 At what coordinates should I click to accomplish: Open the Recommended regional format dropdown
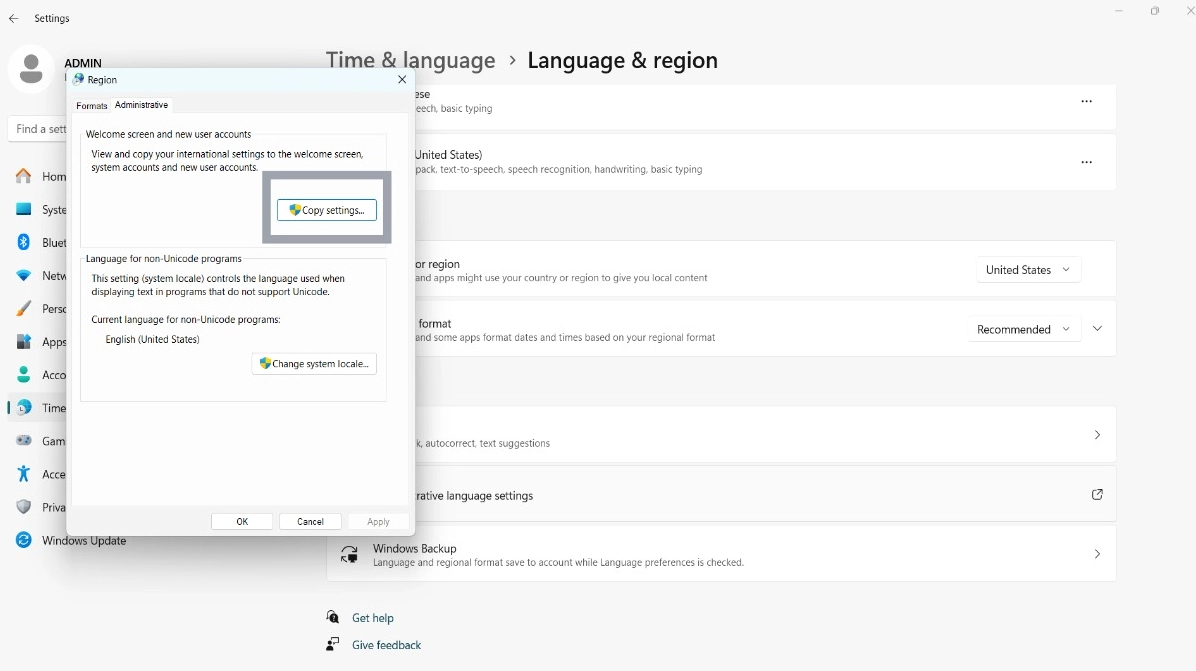1024,329
